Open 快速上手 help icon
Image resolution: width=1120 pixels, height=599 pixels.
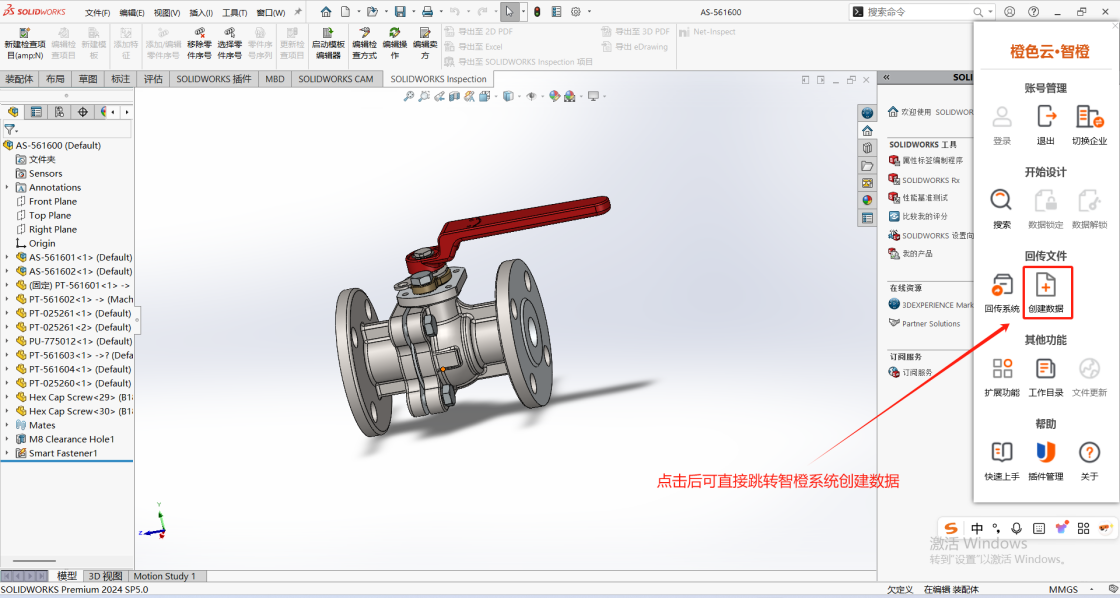tap(1001, 460)
